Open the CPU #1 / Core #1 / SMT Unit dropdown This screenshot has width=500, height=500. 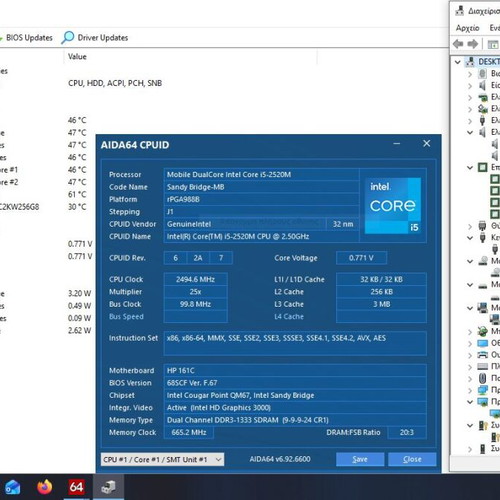(162, 459)
